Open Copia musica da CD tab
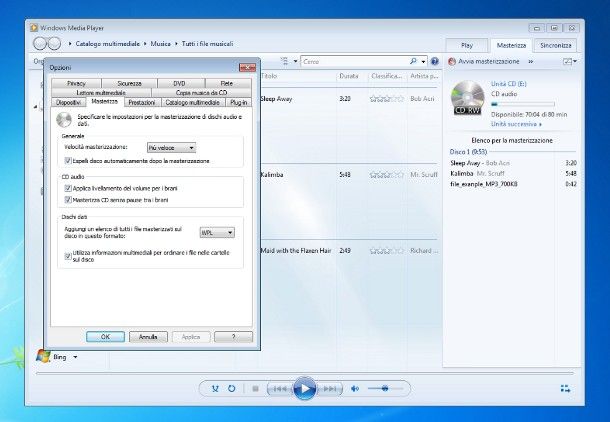 click(x=202, y=93)
